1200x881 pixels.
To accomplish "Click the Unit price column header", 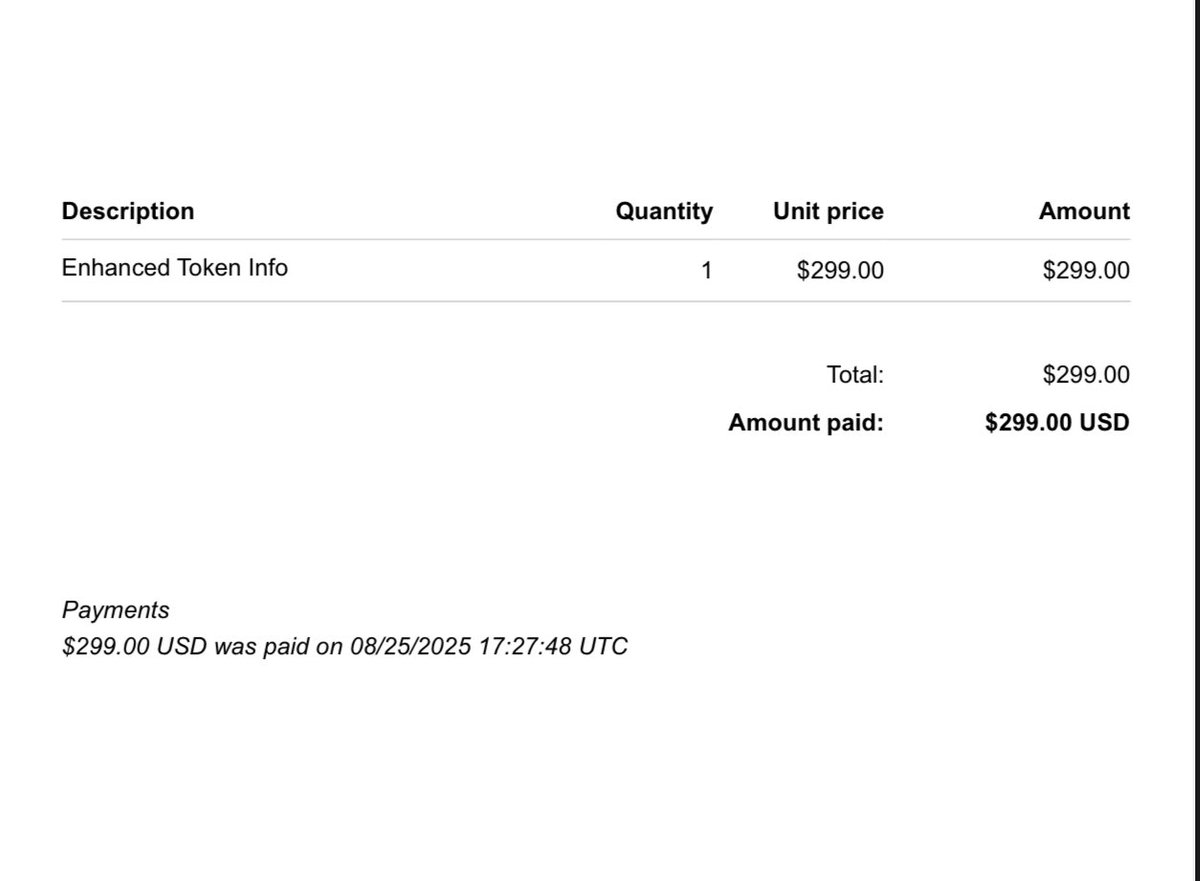I will pos(828,211).
